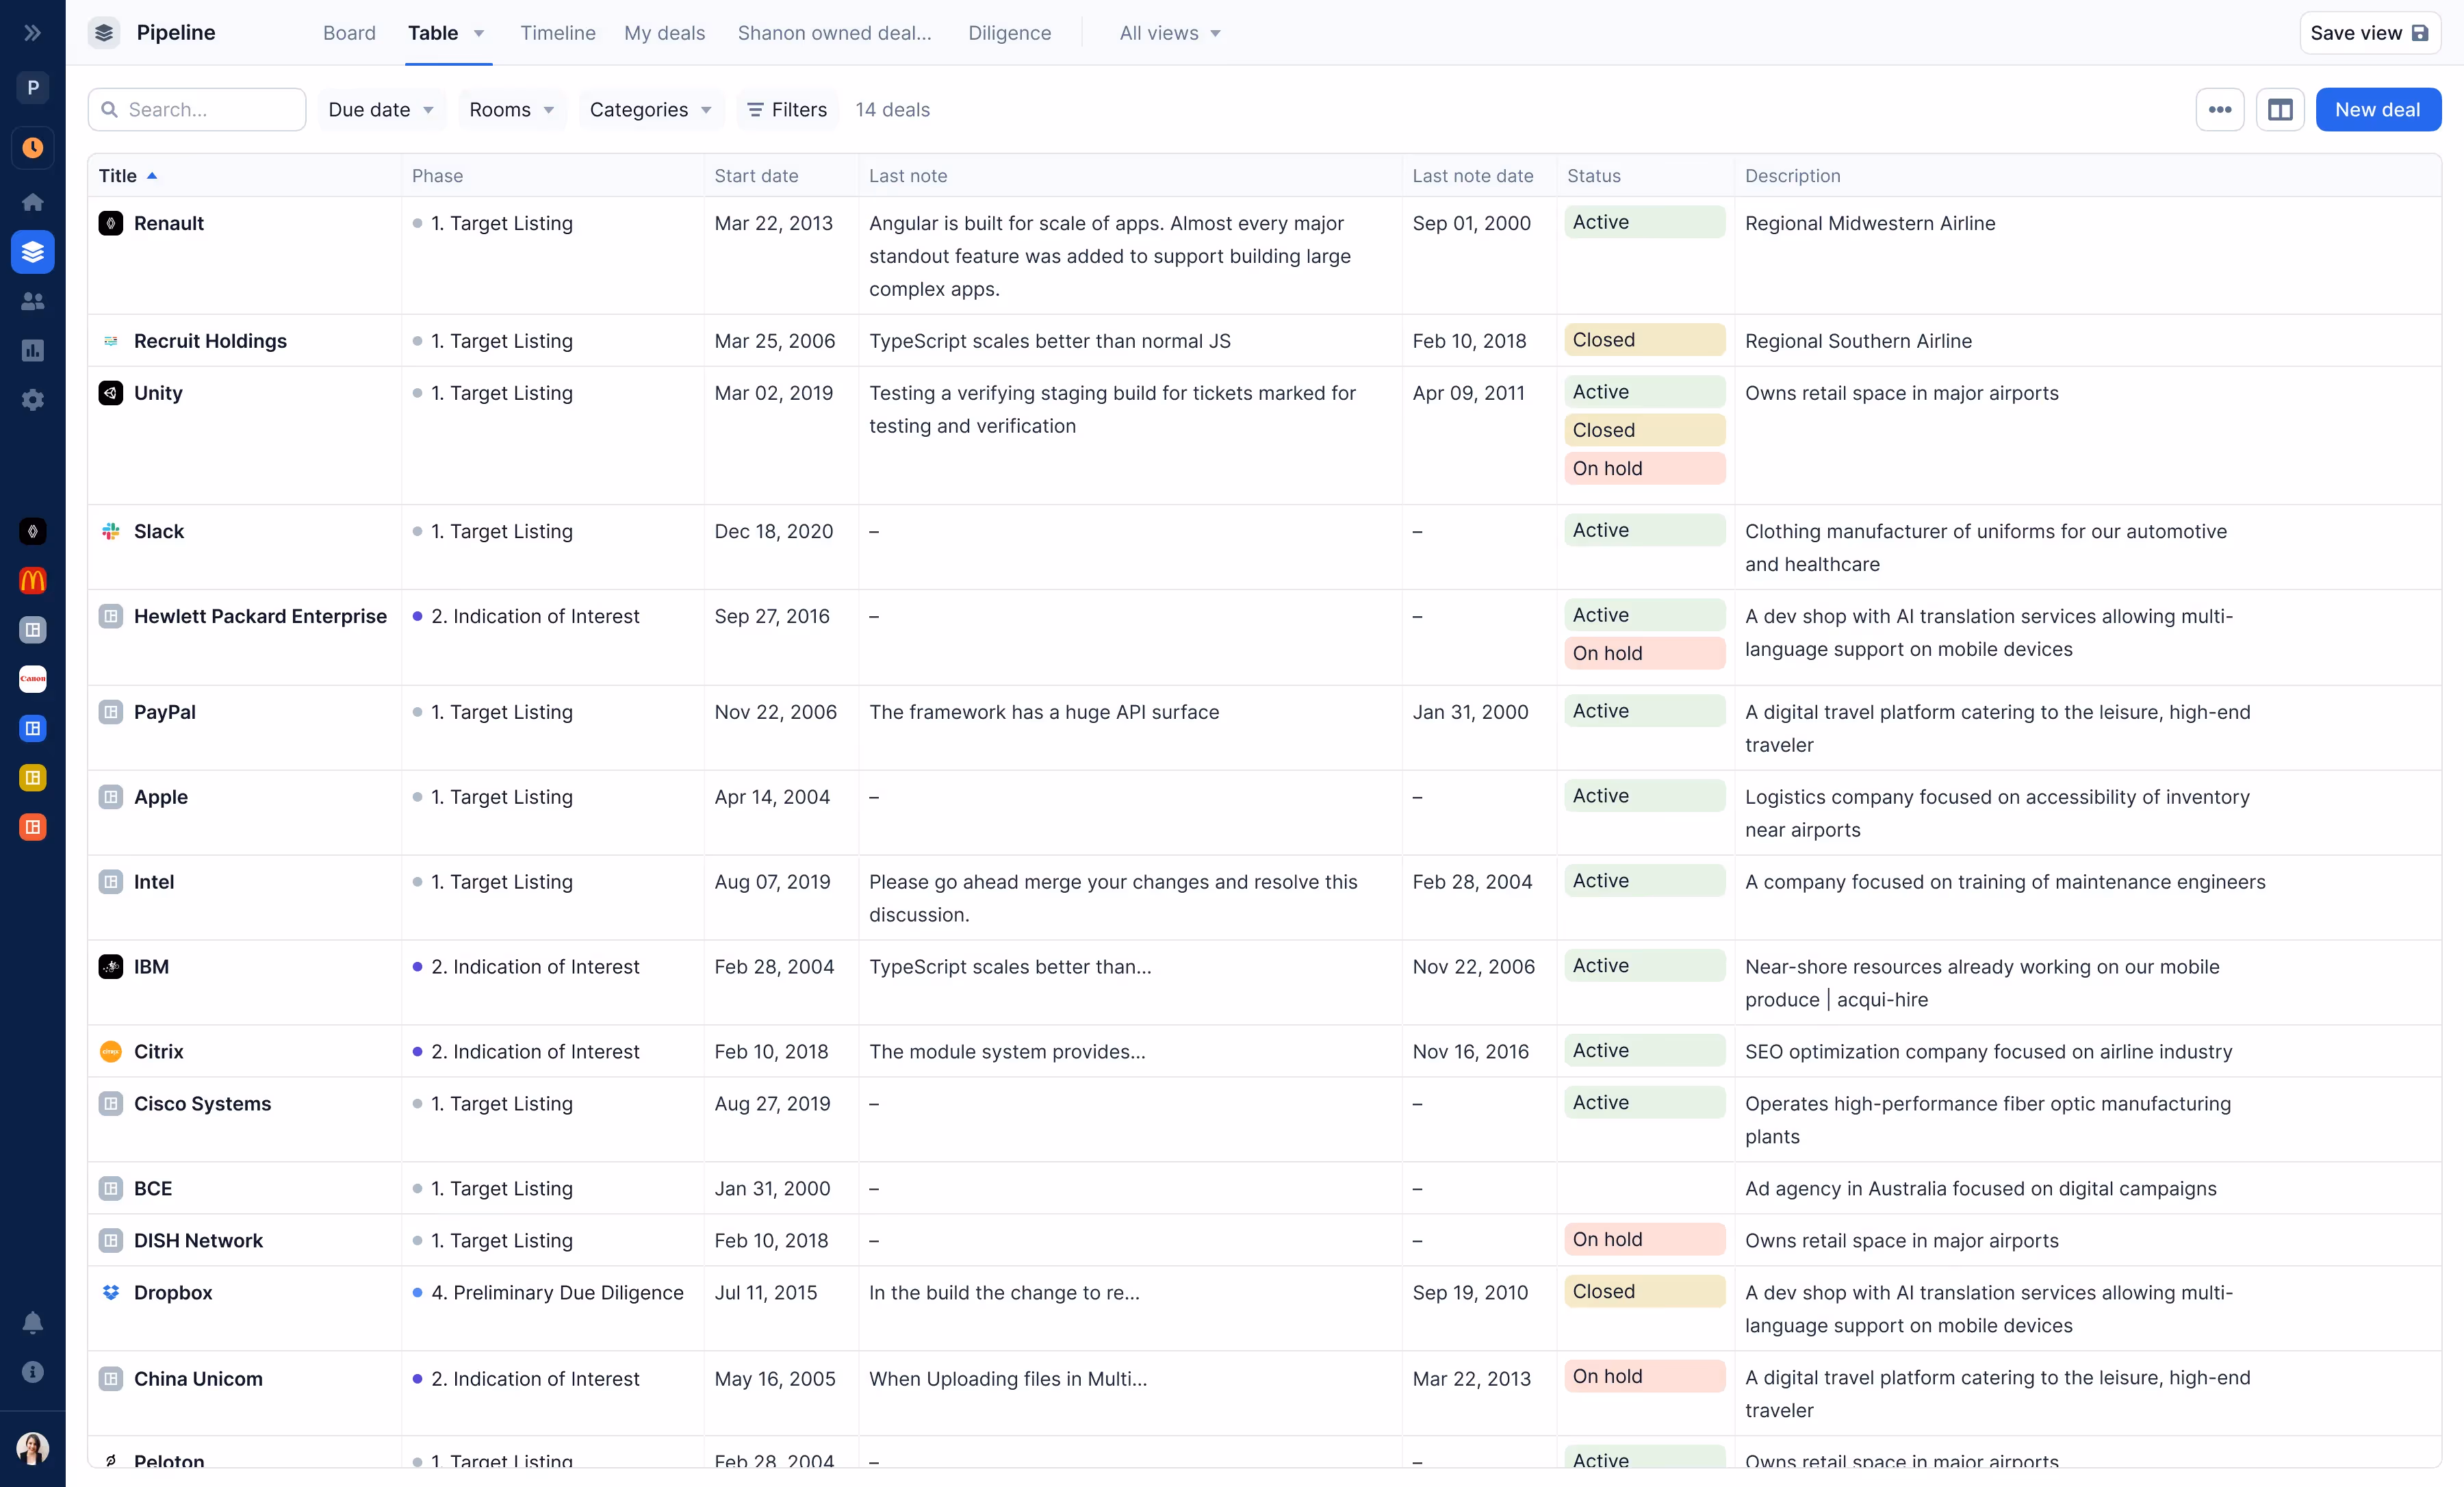Open the recent activity clock icon in the sidebar
This screenshot has width=2464, height=1487.
32,148
